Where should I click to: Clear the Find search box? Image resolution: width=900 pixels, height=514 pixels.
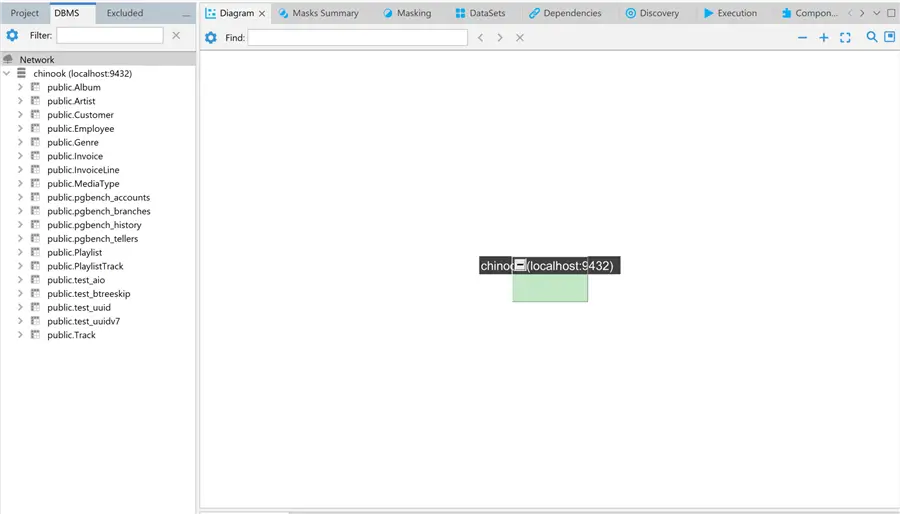519,37
